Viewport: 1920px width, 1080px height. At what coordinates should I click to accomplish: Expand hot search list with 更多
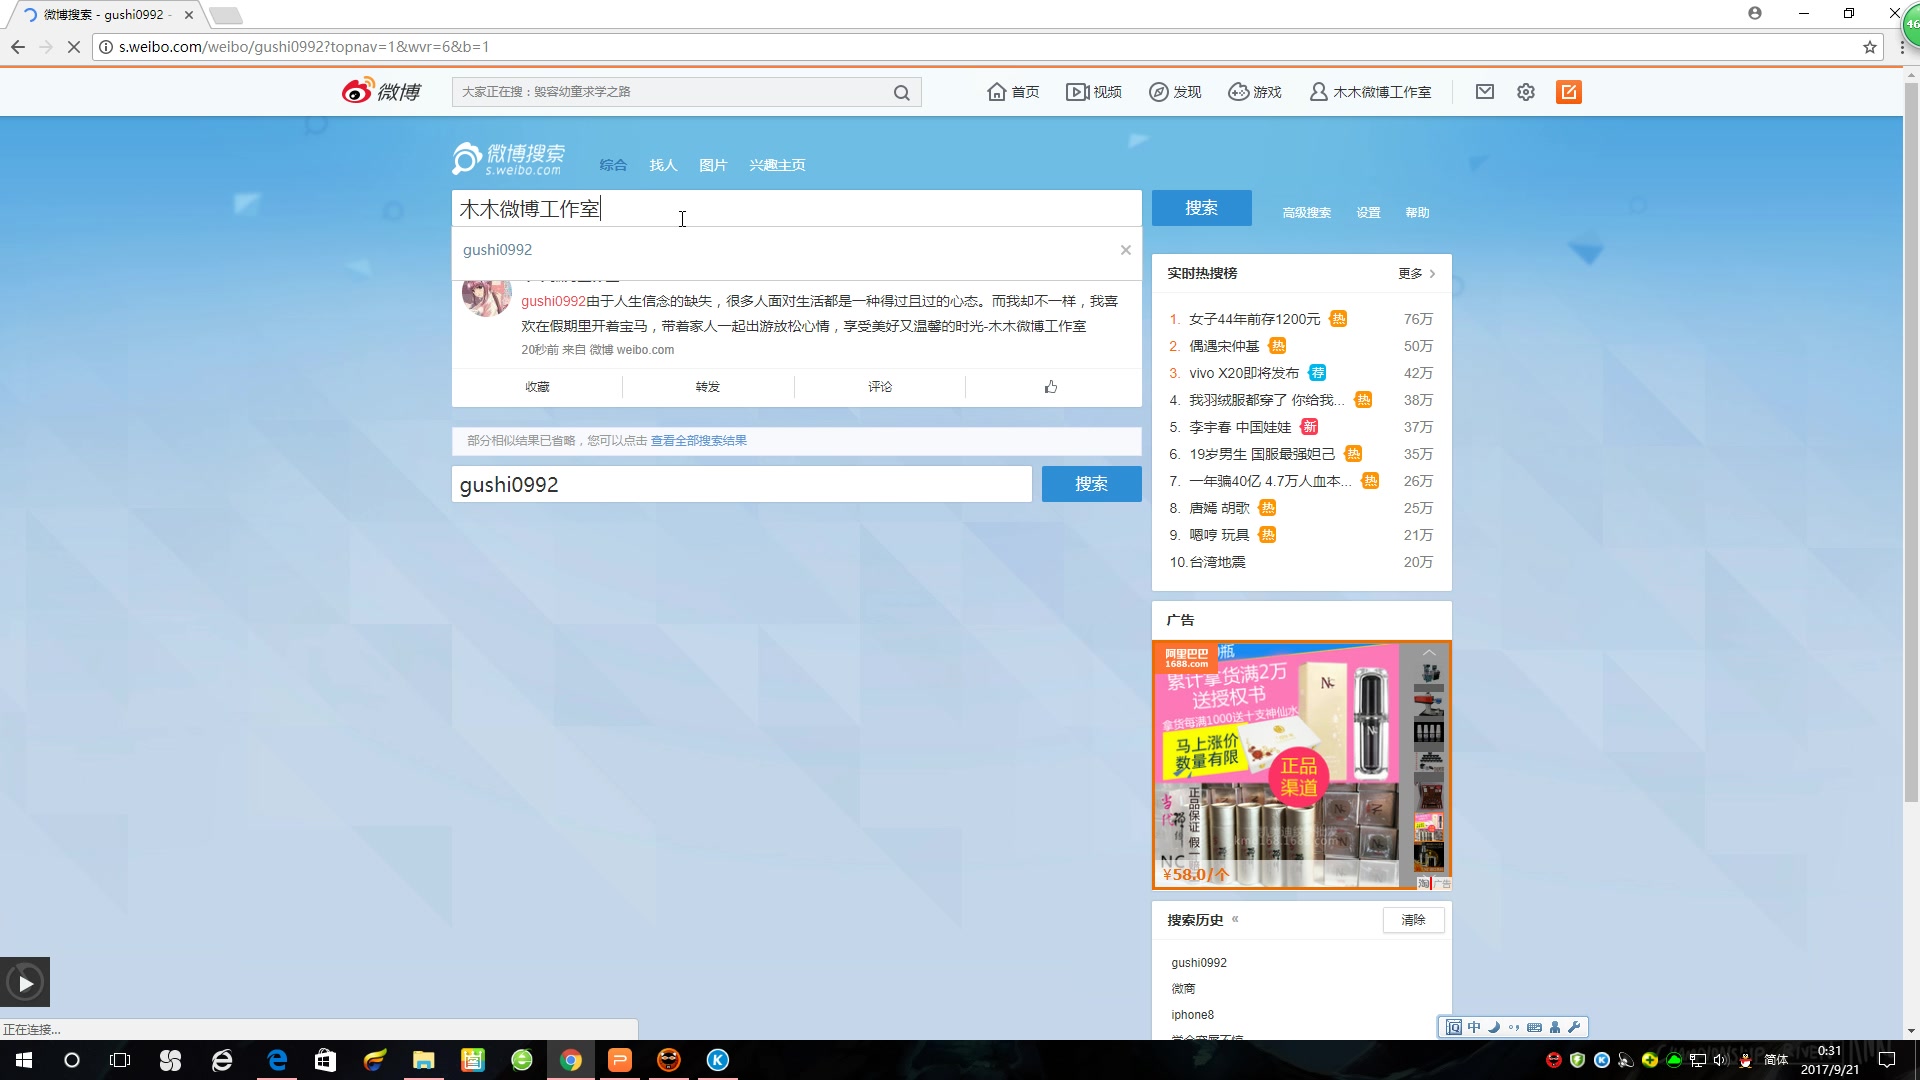pos(1416,274)
